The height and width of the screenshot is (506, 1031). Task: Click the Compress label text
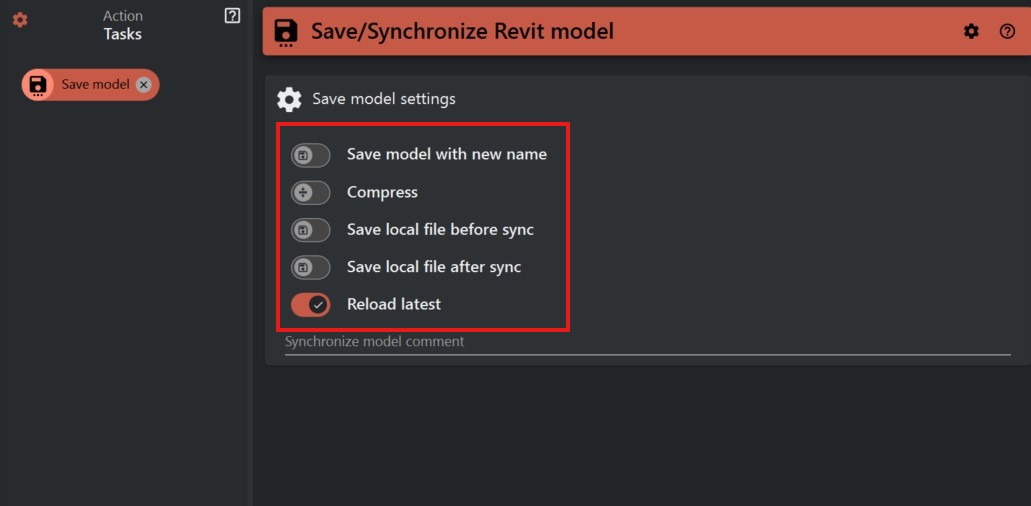coord(382,193)
